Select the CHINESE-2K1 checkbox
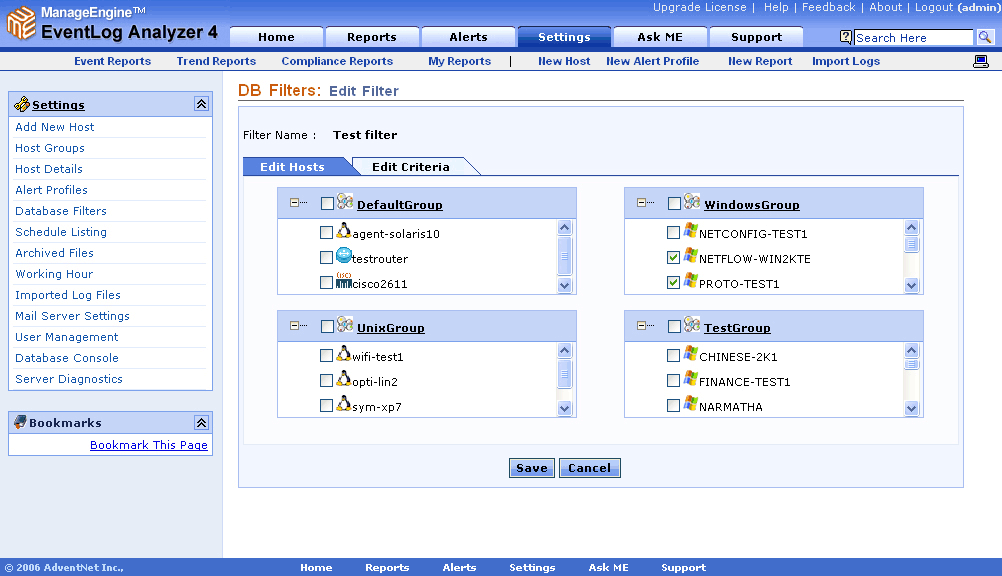 coord(673,355)
